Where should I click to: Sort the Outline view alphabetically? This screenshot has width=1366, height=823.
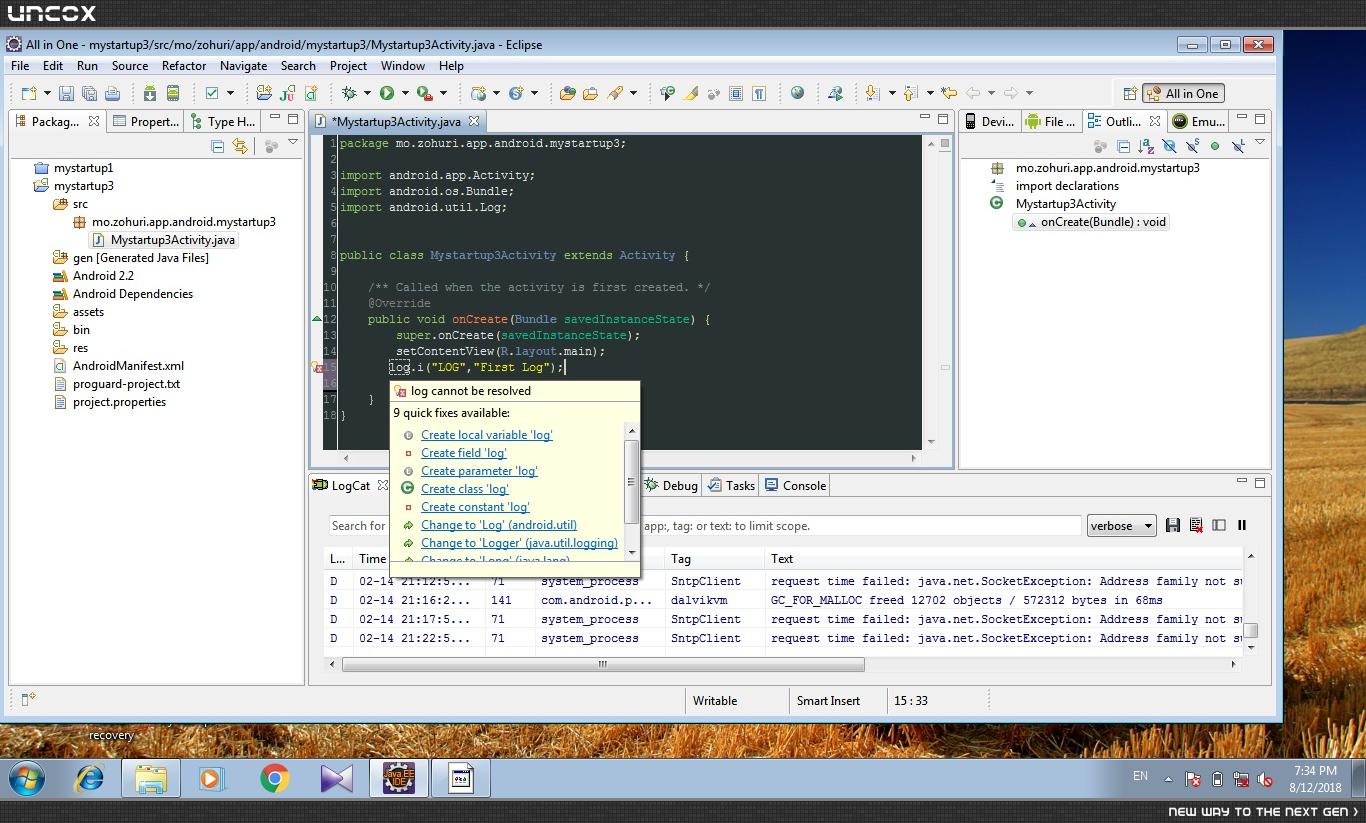pyautogui.click(x=1146, y=146)
